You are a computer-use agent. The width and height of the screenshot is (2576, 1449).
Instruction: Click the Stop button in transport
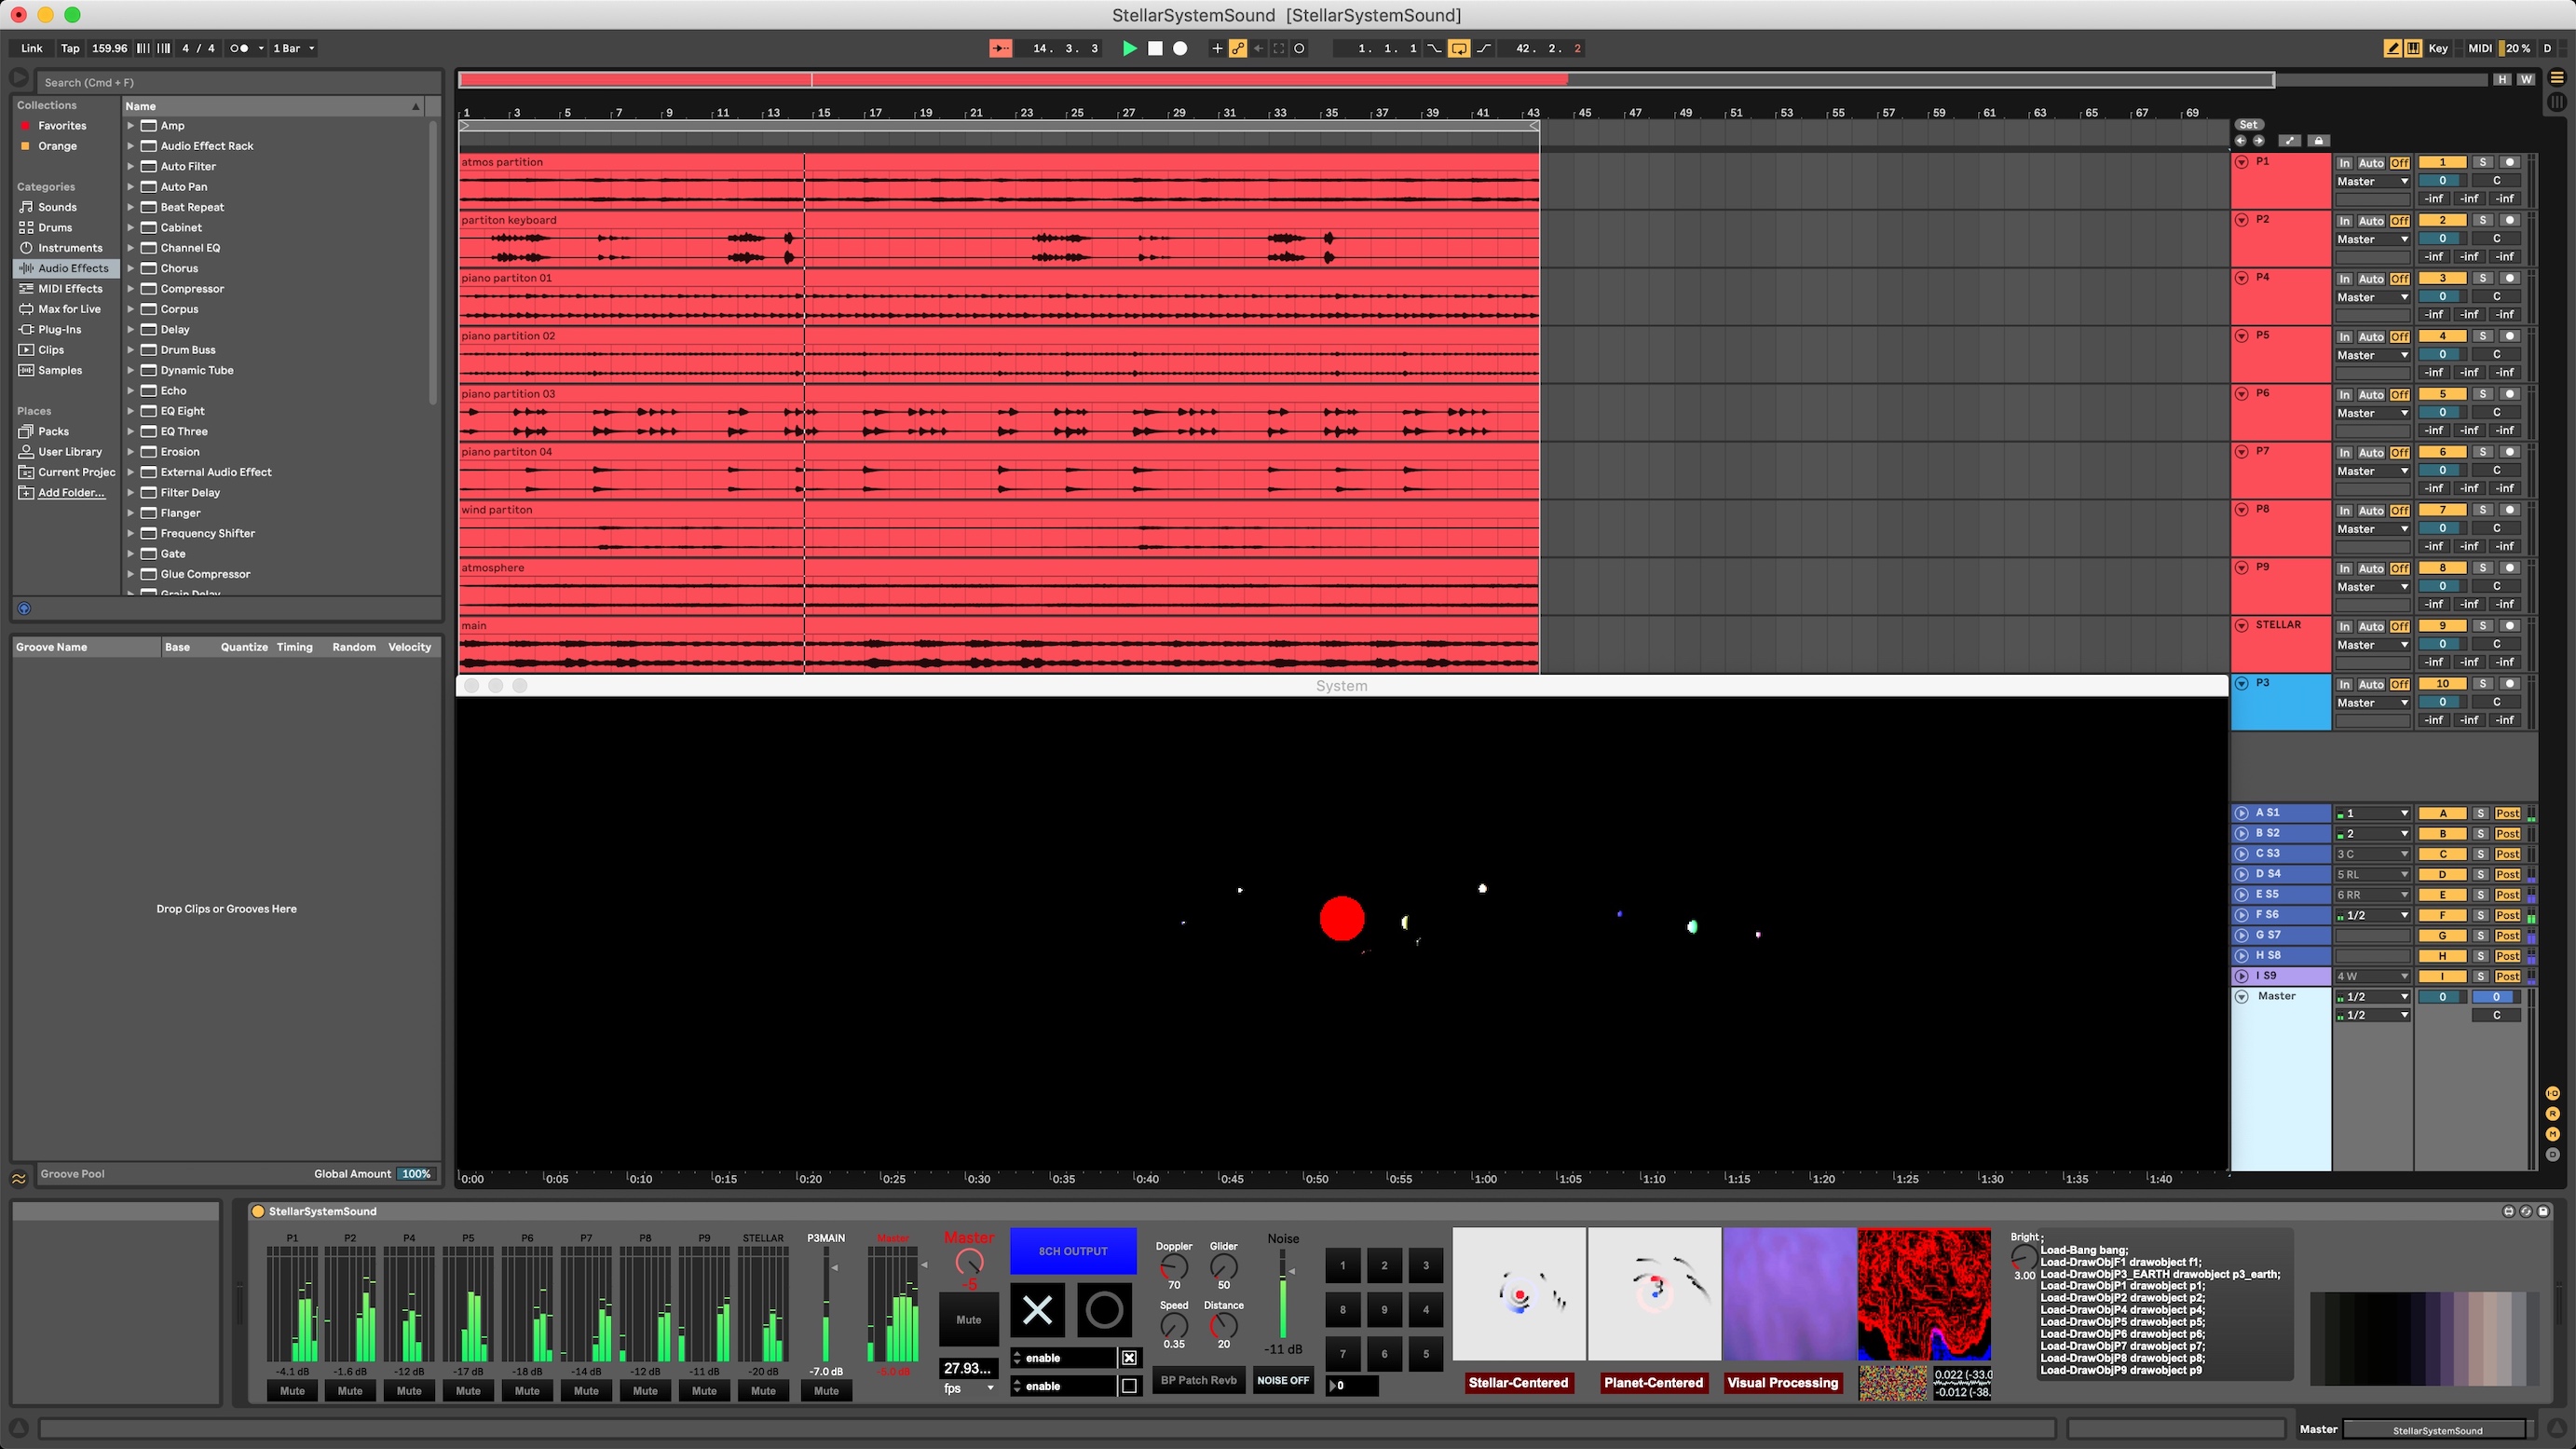pos(1155,48)
